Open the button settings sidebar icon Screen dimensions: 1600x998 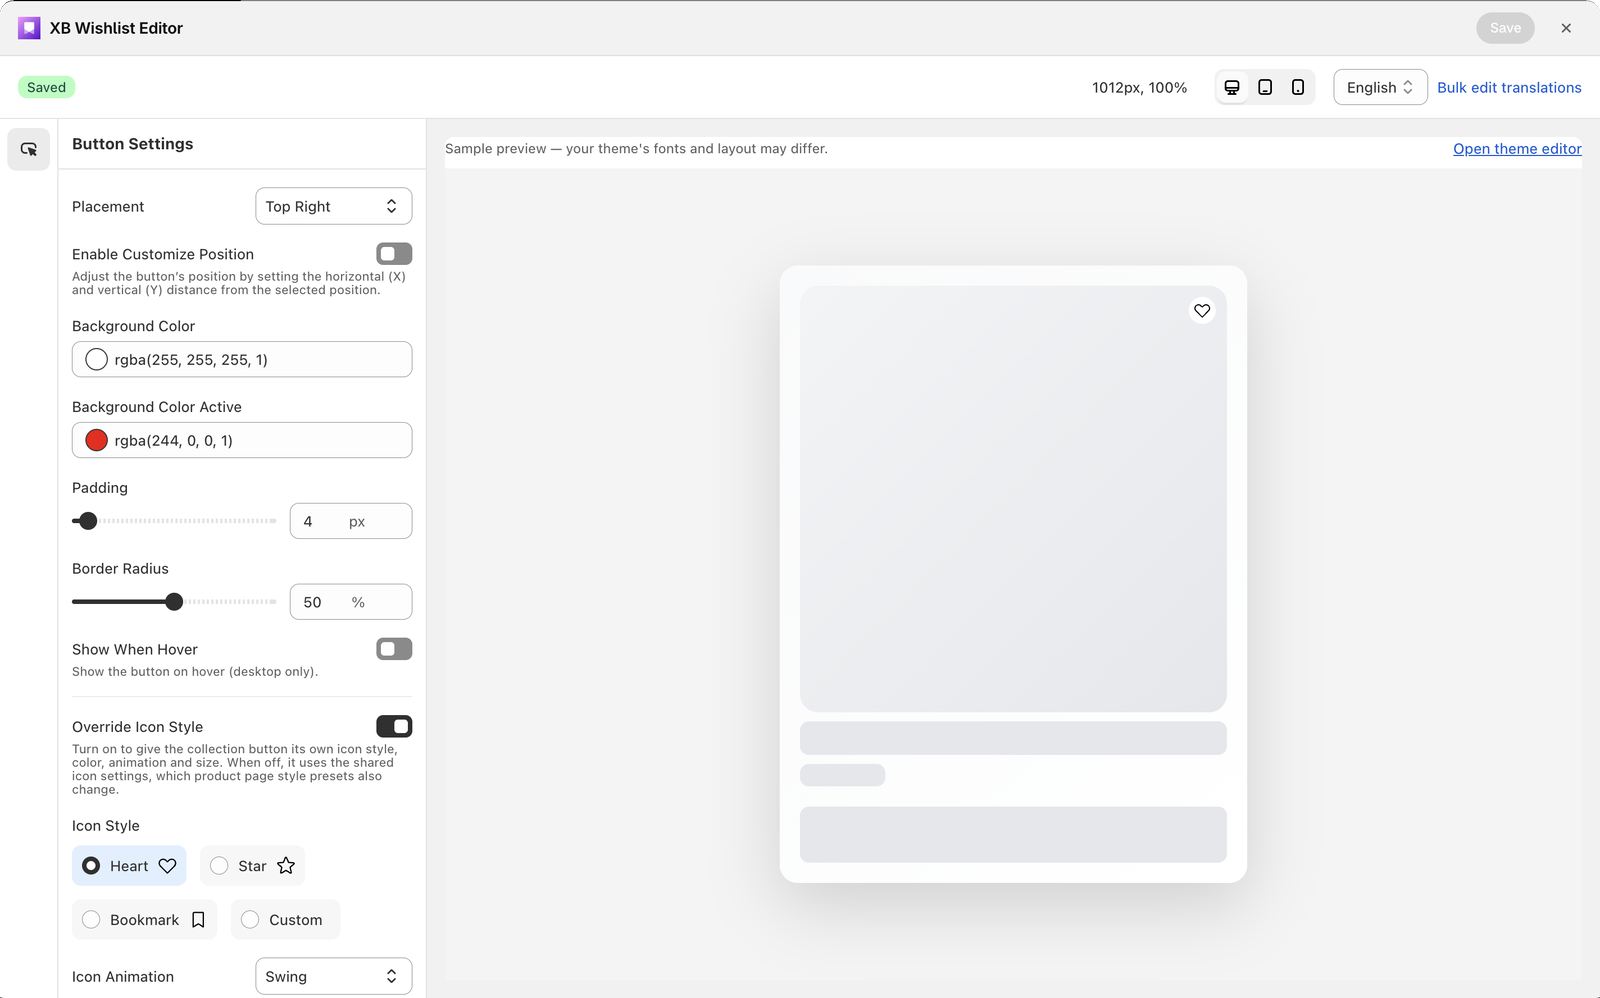click(29, 149)
